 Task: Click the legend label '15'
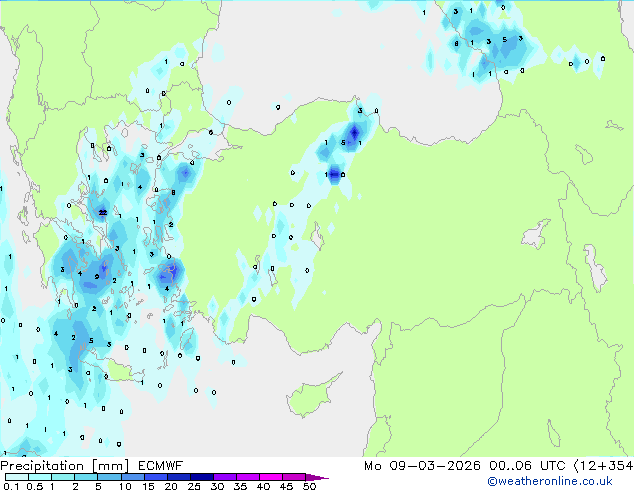point(148,486)
